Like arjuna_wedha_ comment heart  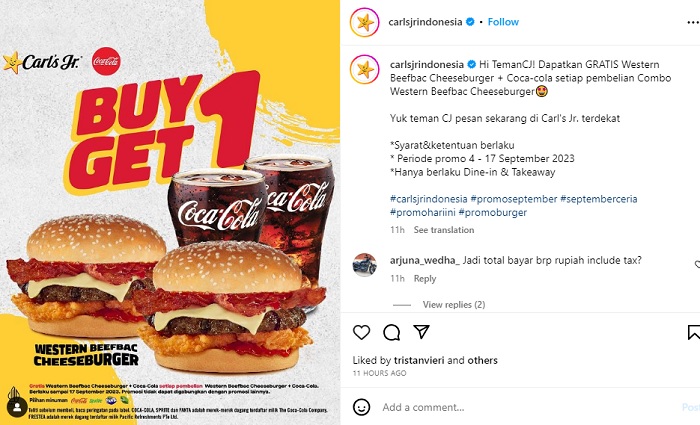[697, 265]
